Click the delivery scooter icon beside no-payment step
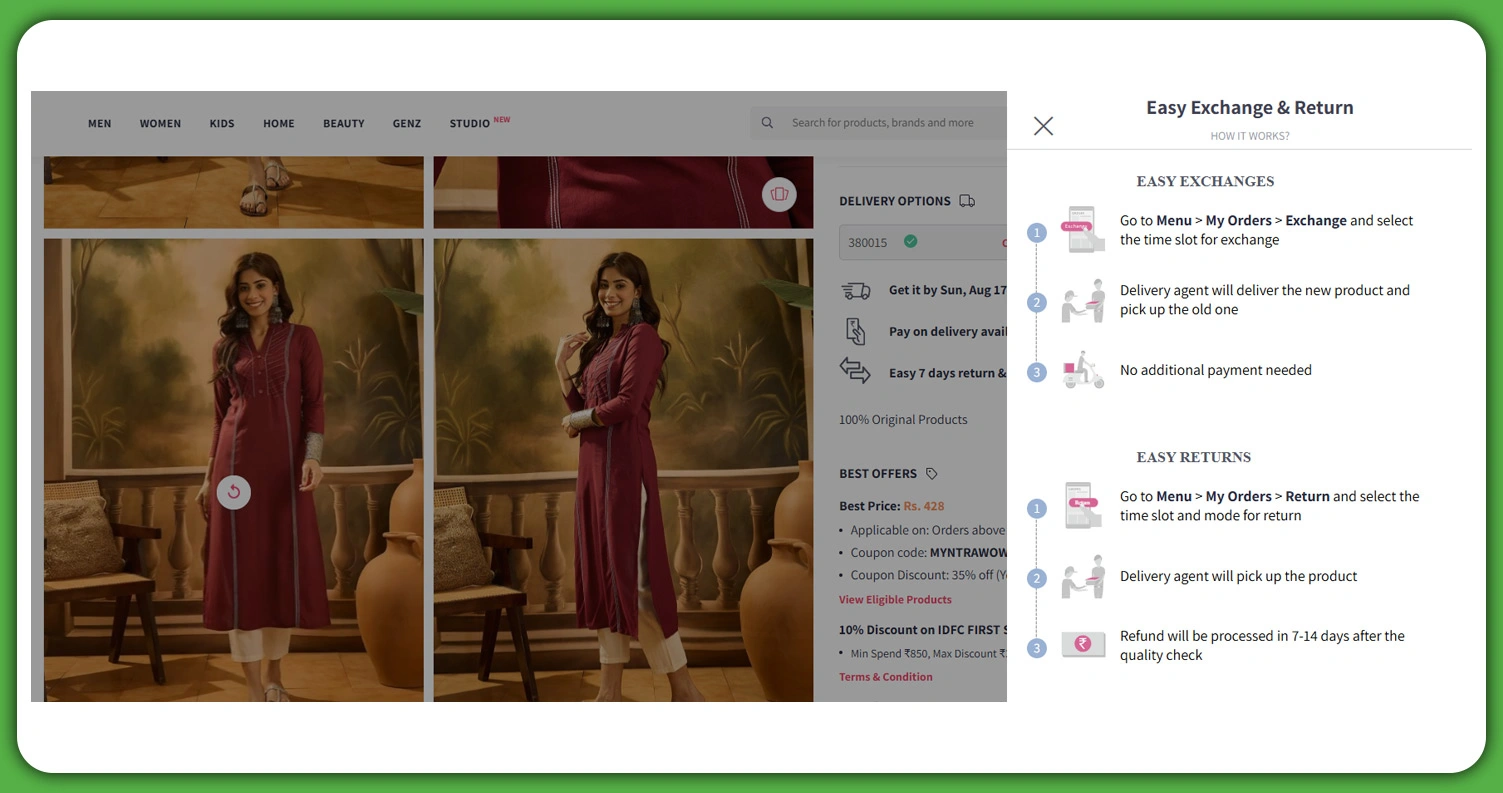 [1083, 369]
